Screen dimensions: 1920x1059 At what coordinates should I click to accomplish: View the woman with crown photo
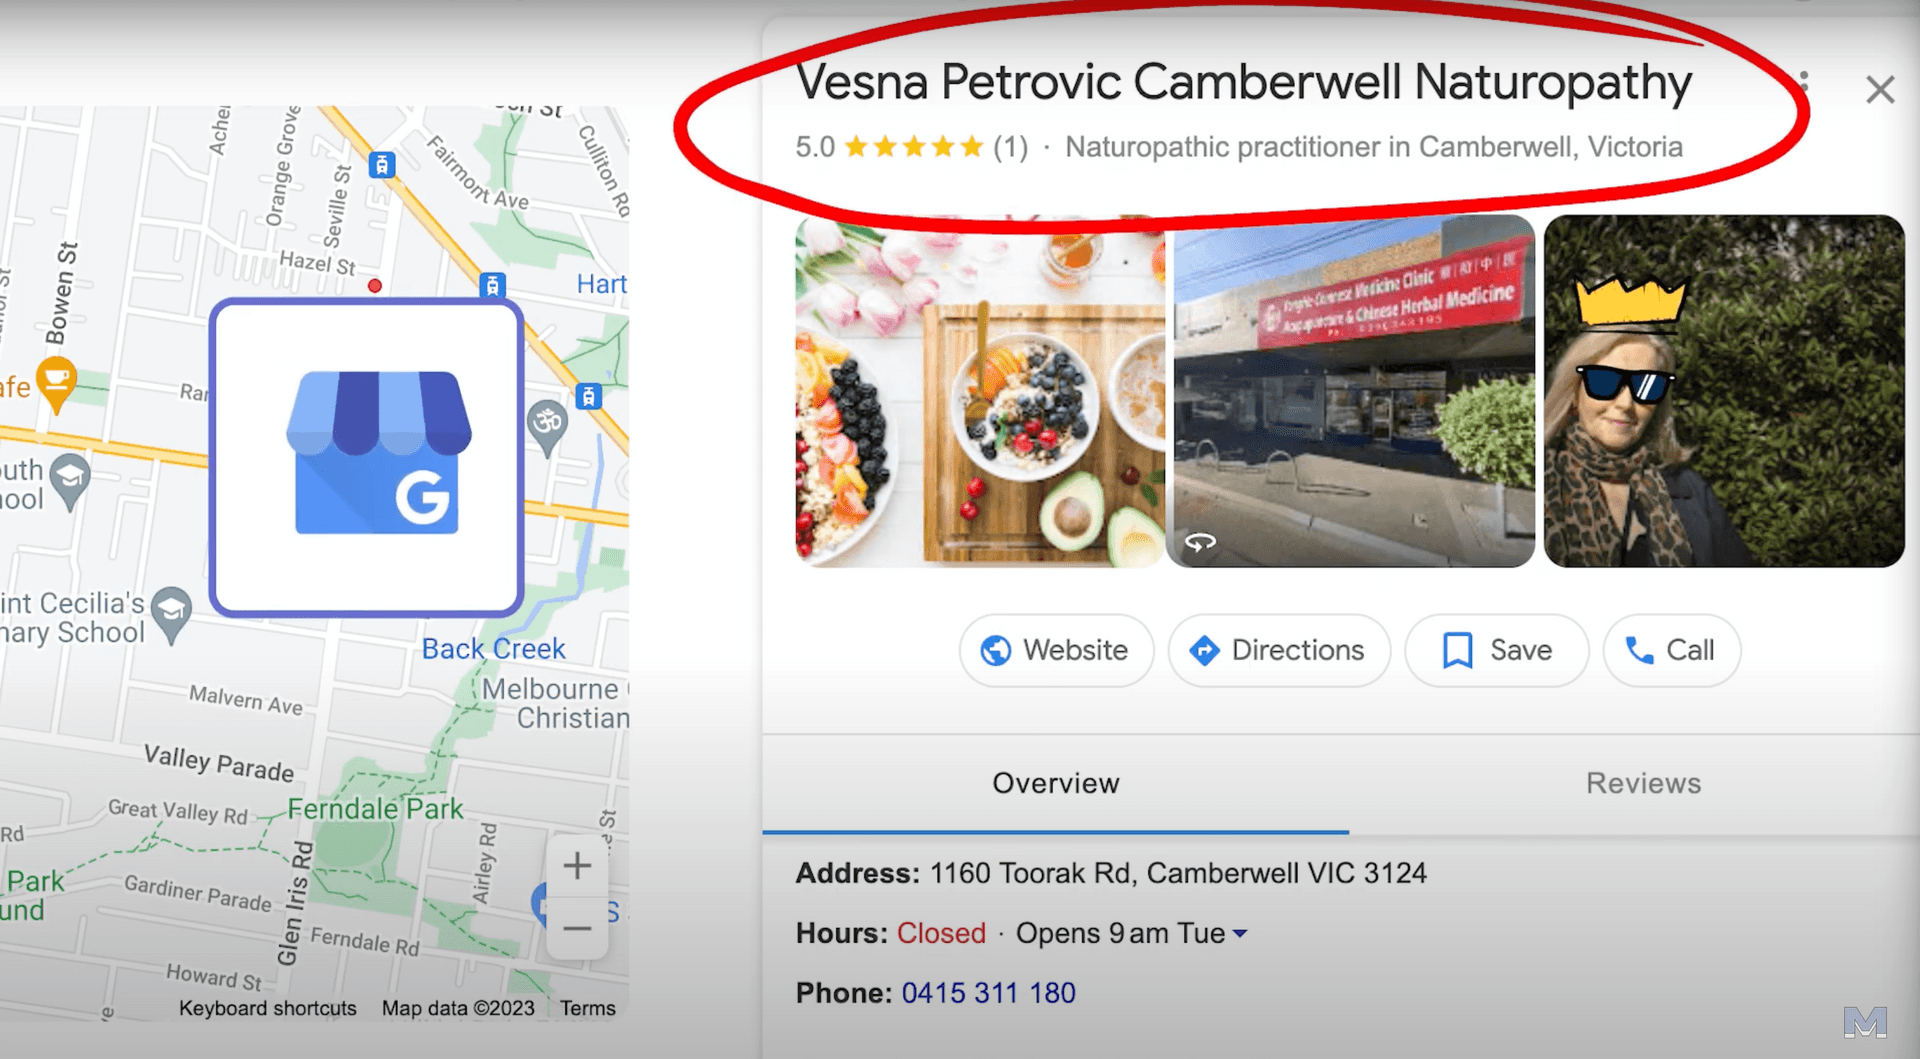pos(1724,391)
